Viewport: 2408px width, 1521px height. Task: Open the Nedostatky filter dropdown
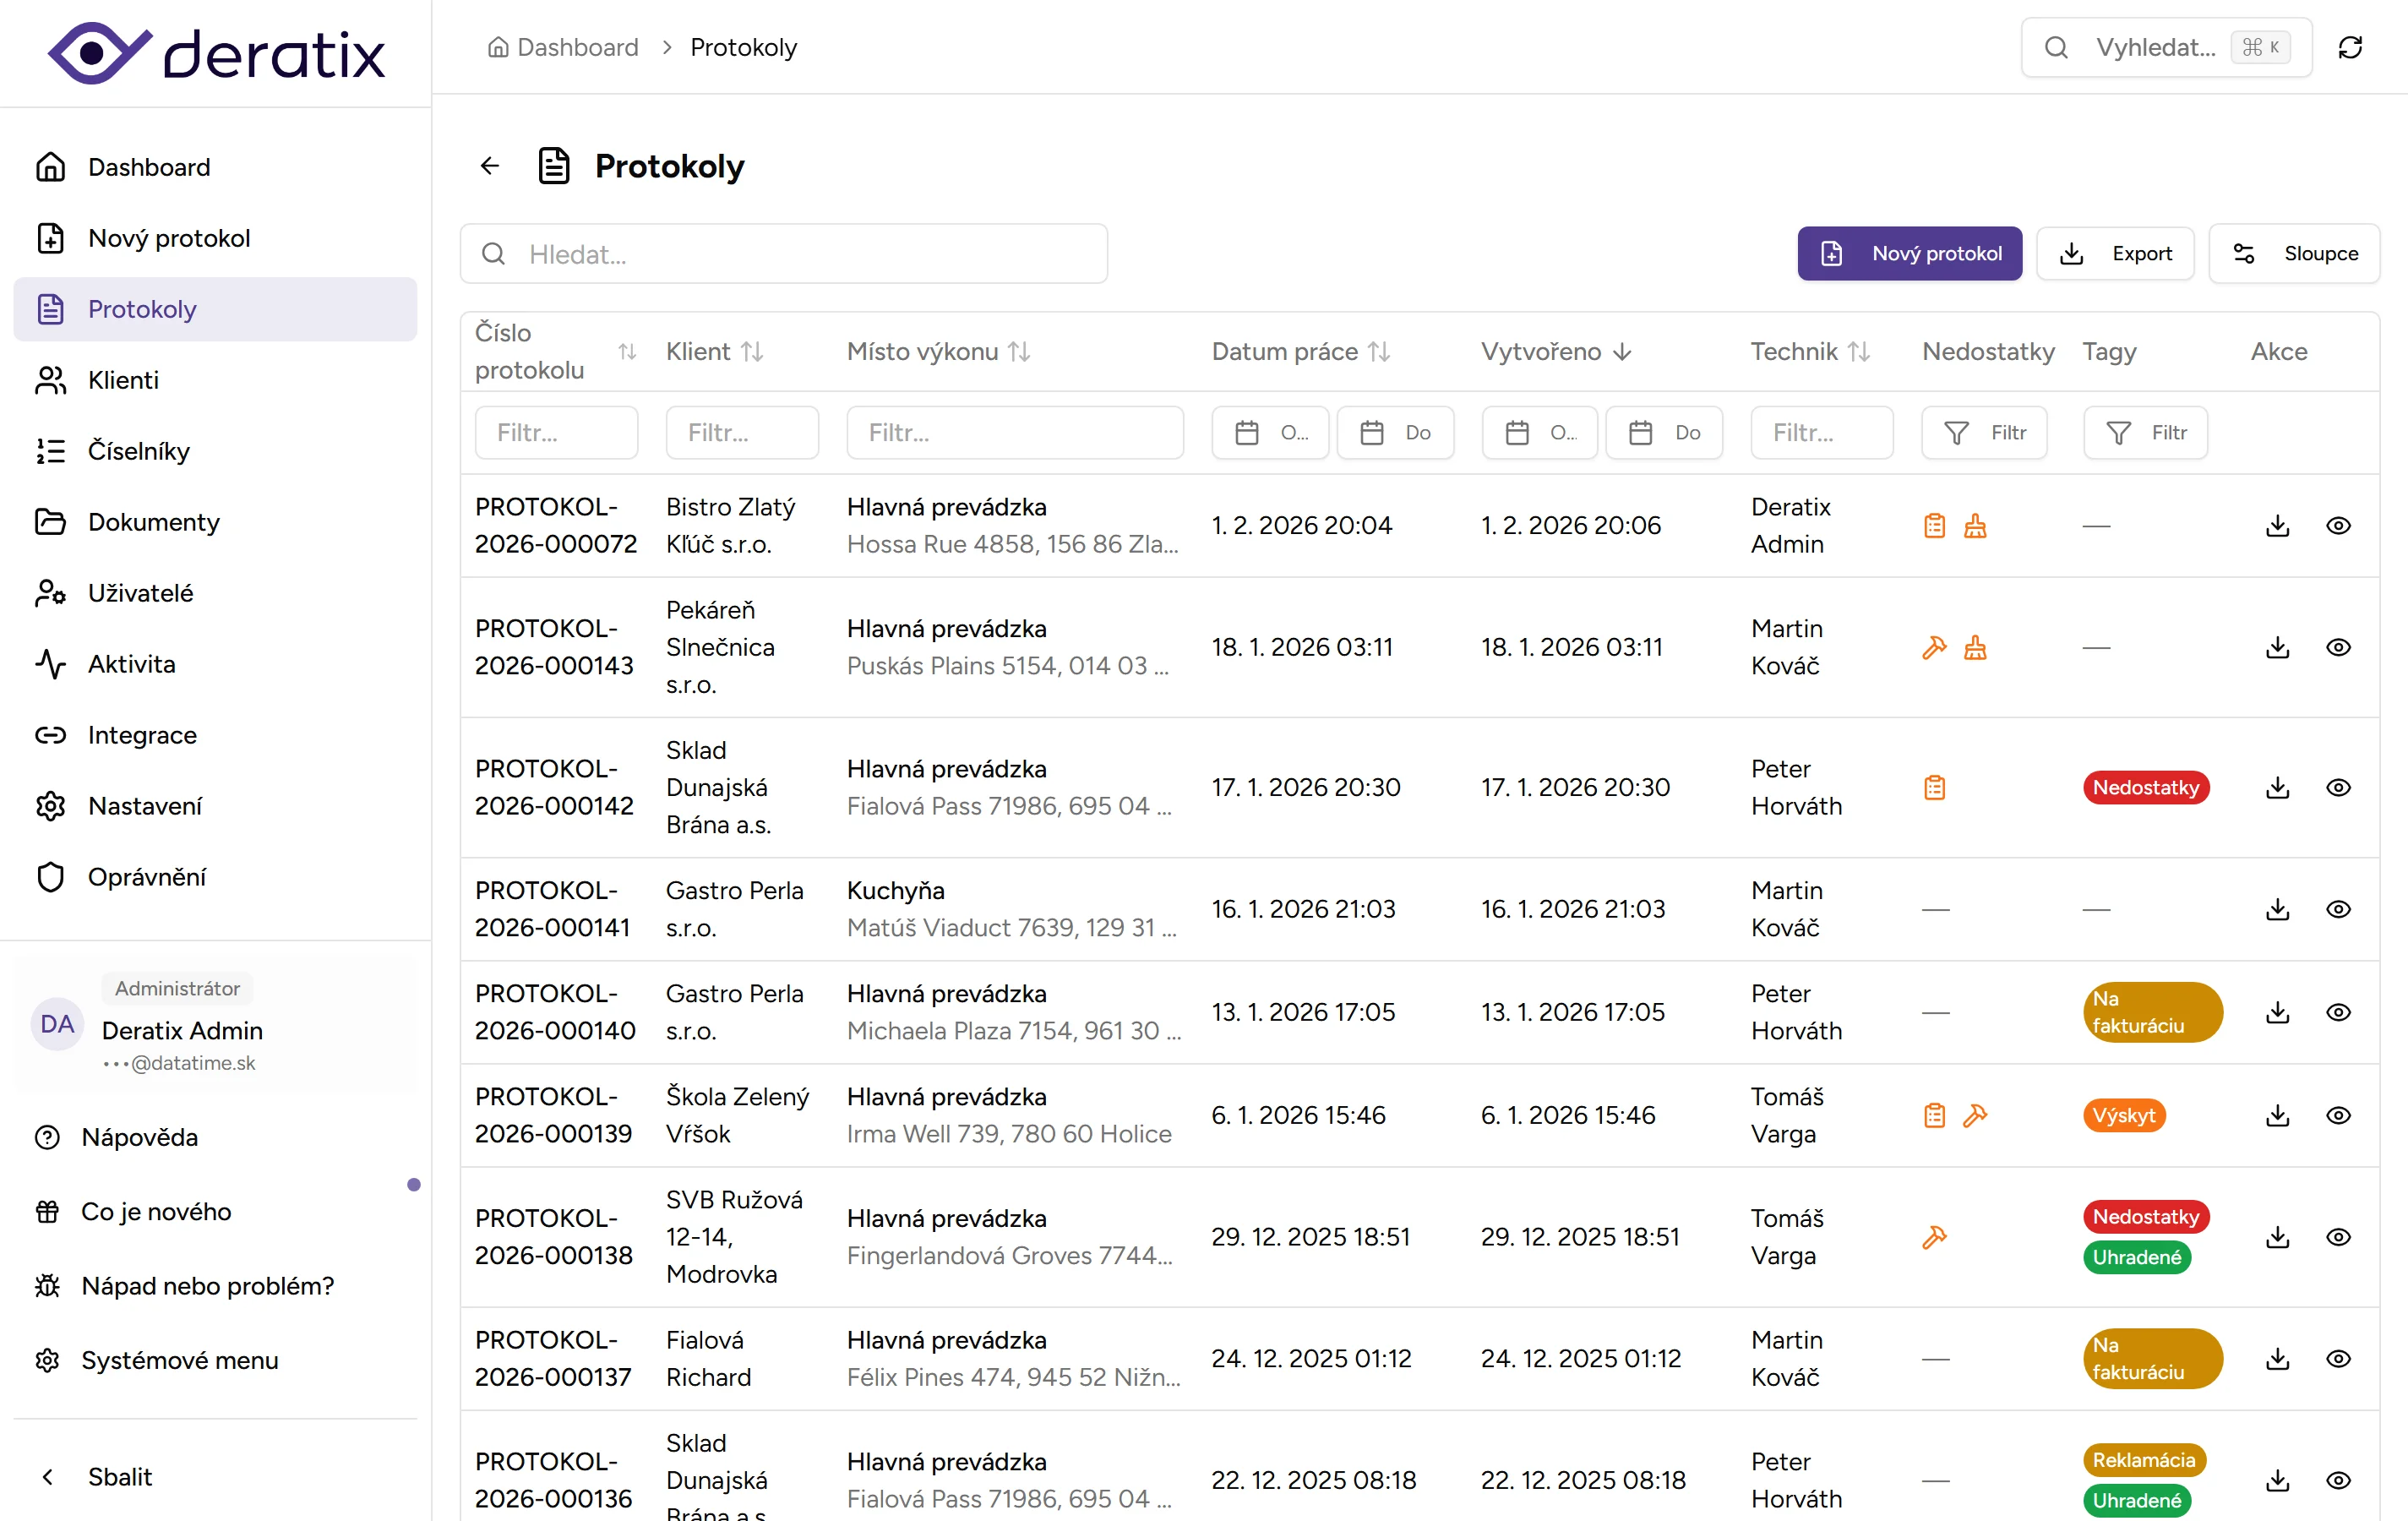[1984, 433]
